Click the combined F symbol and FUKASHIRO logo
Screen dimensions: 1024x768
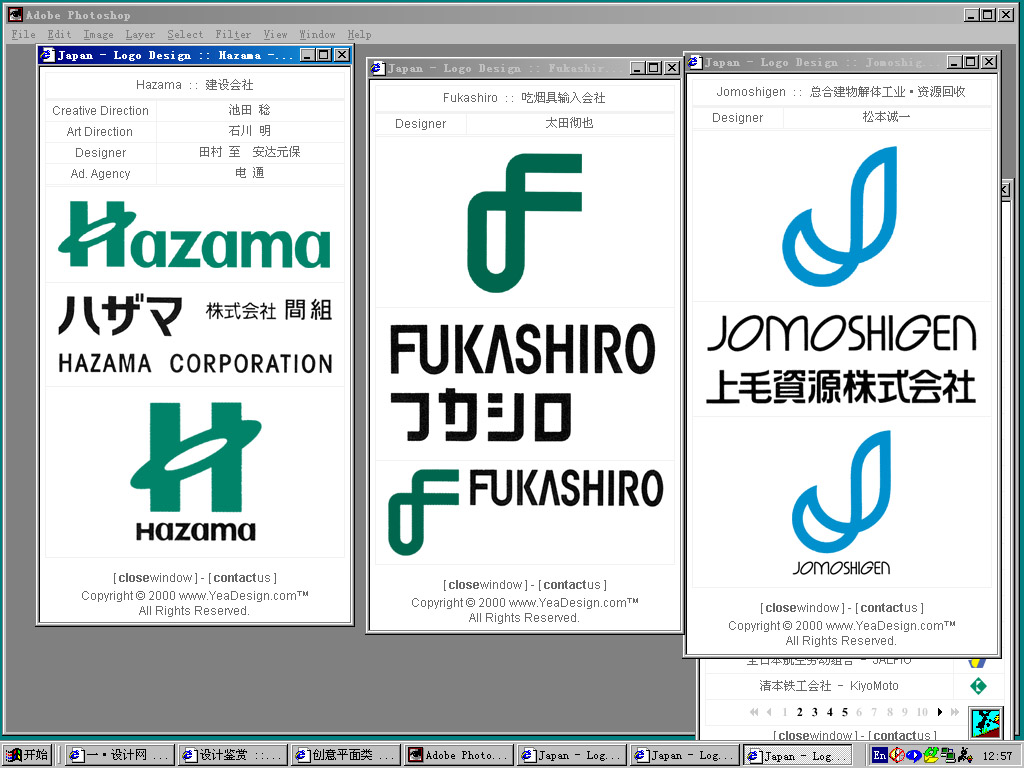526,512
